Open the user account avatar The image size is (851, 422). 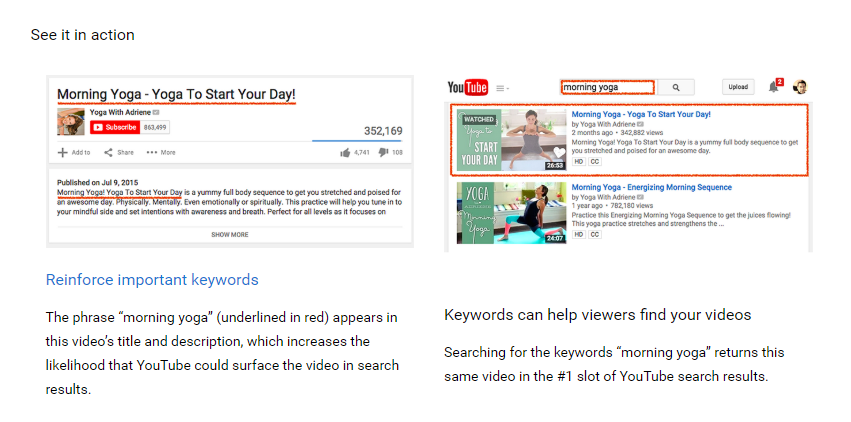point(800,87)
